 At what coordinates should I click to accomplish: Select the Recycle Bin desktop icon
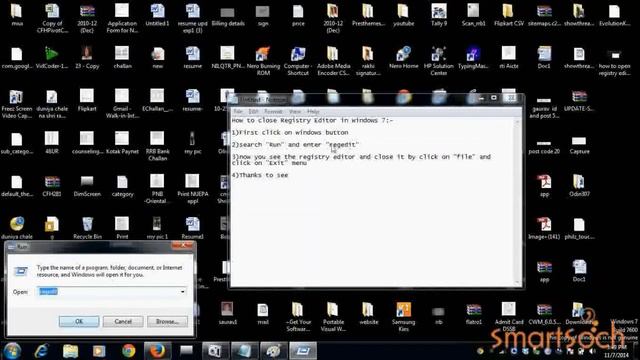[x=87, y=228]
